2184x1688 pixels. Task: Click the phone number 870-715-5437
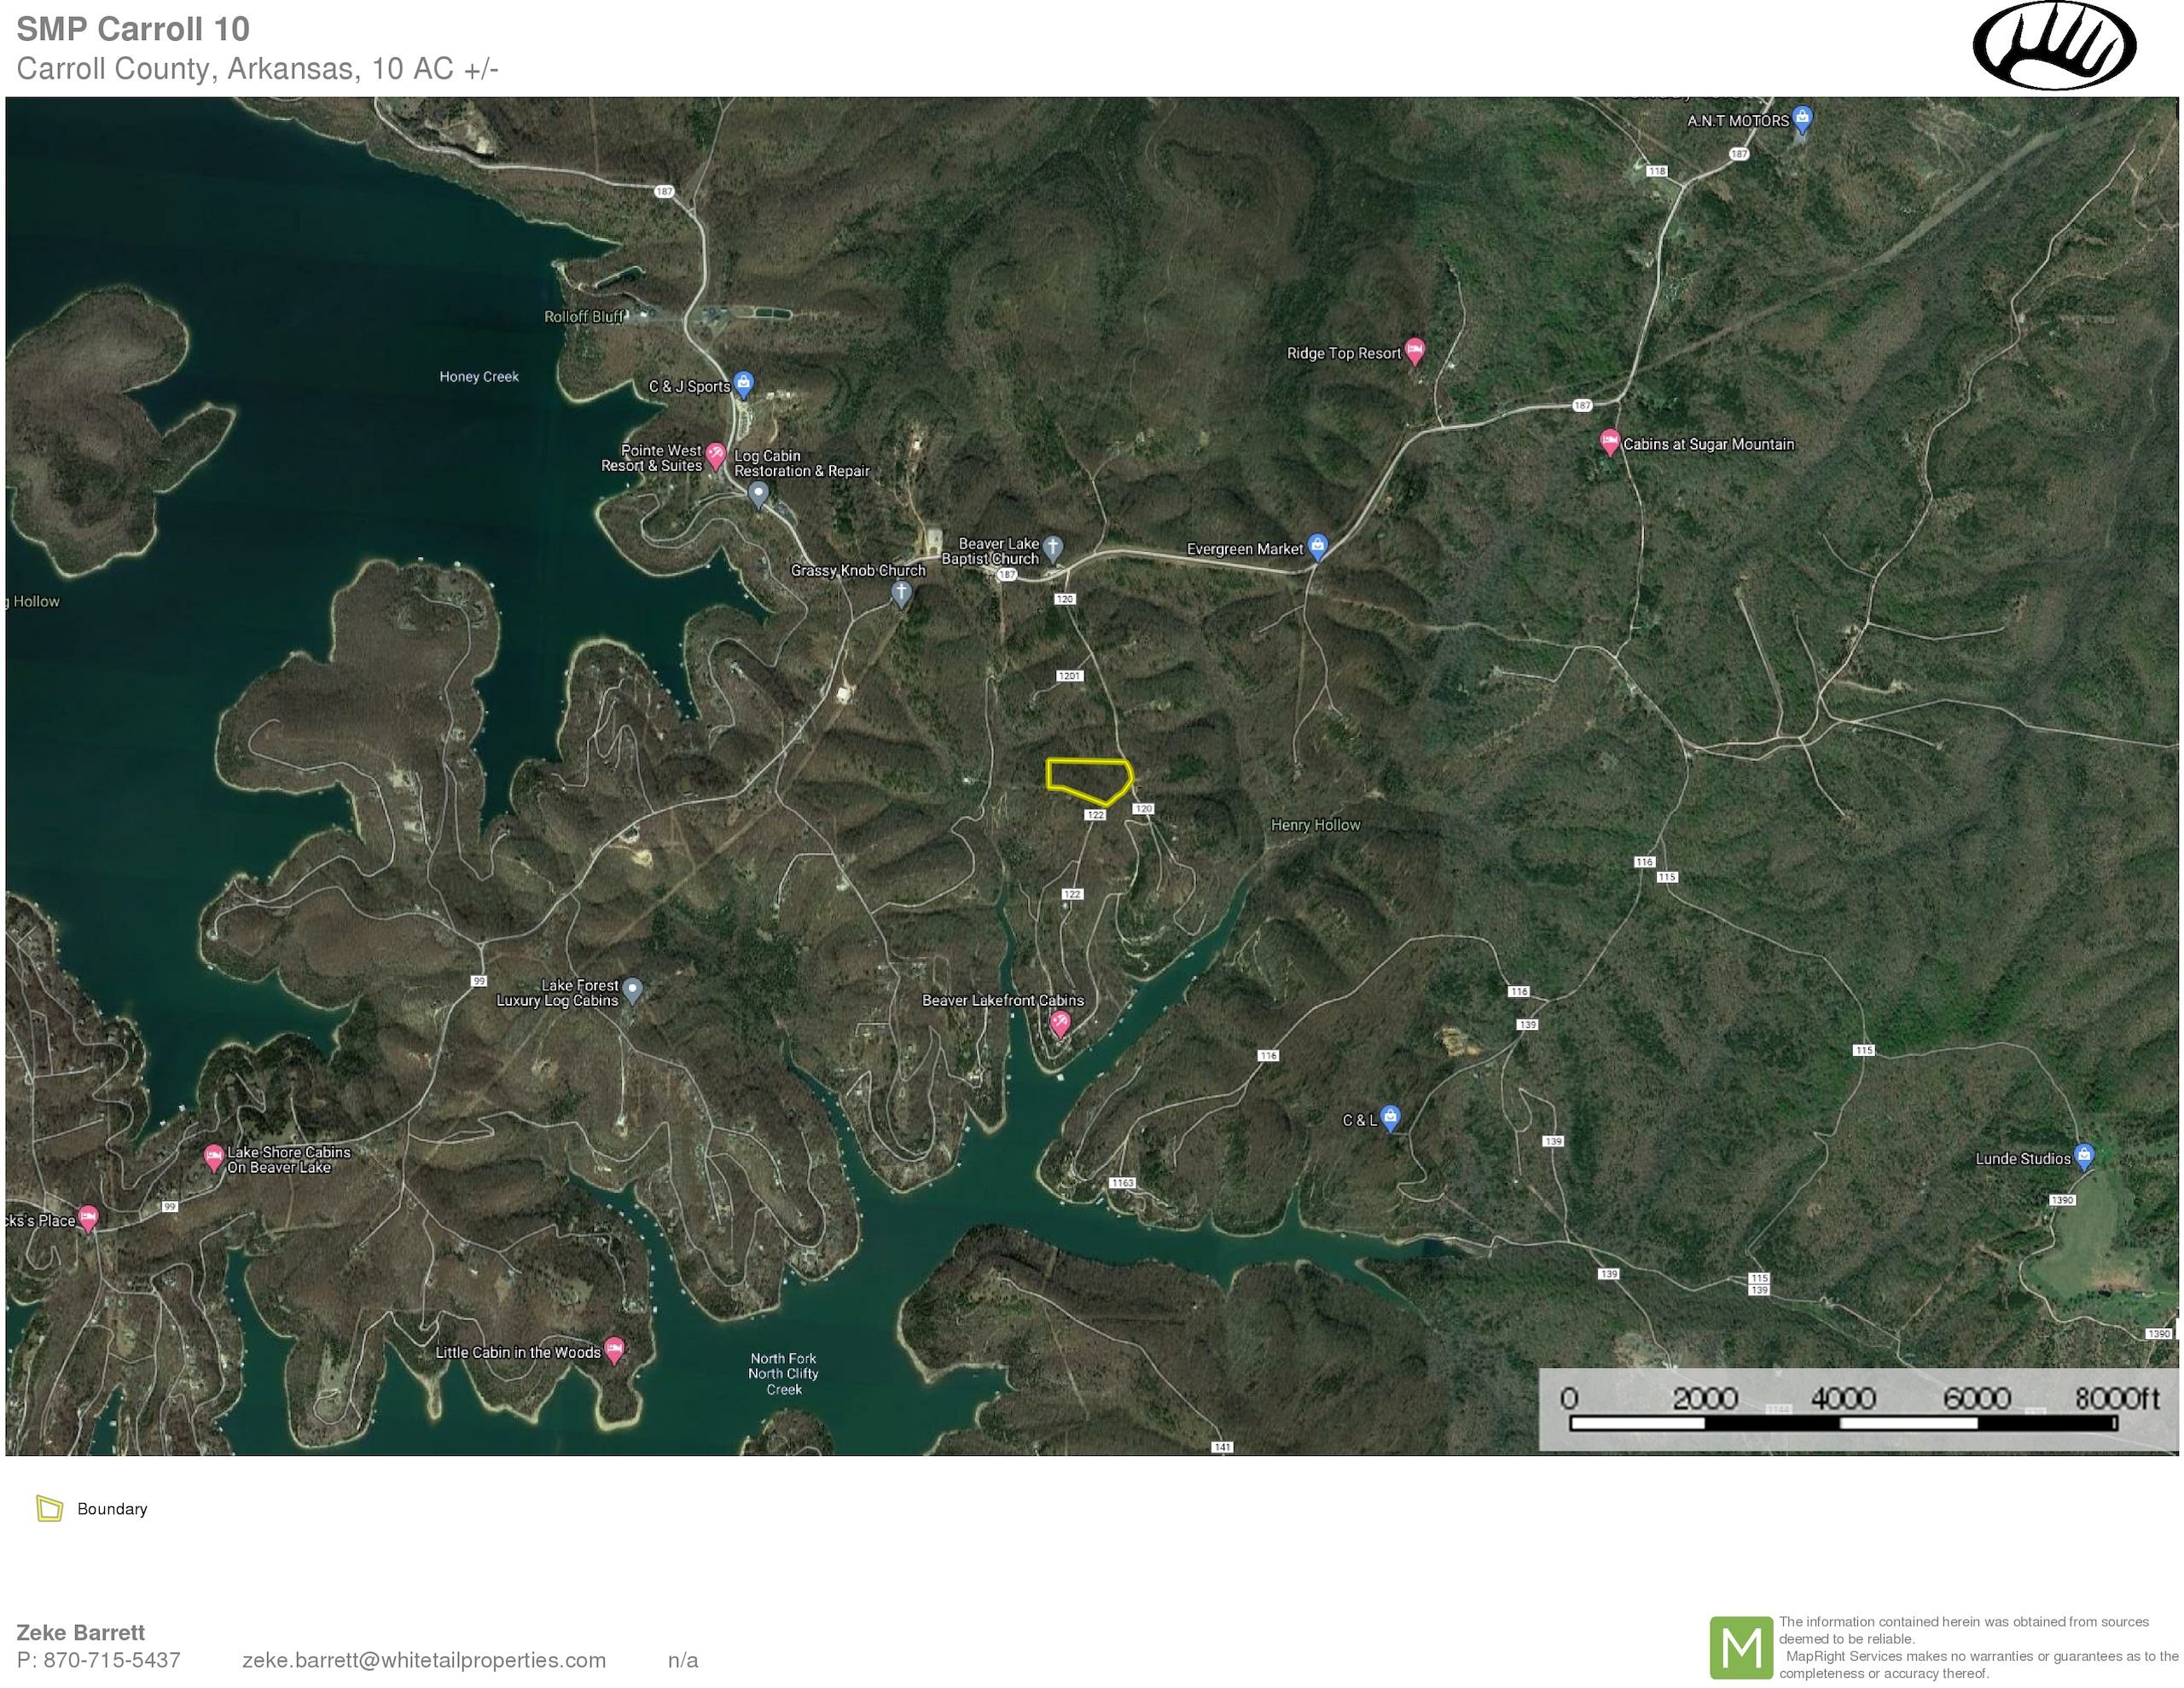pyautogui.click(x=111, y=1660)
